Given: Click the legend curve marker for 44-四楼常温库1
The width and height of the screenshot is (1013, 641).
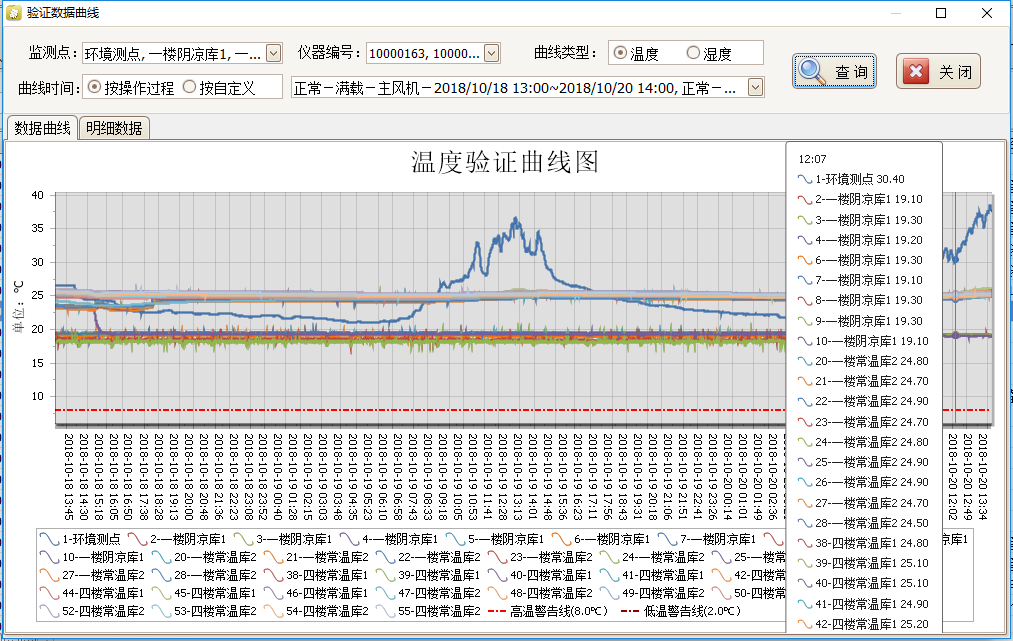Looking at the screenshot, I should pos(49,593).
